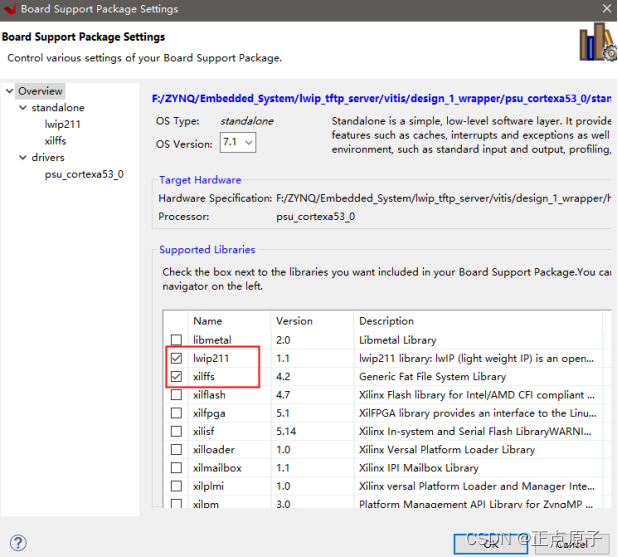618x557 pixels.
Task: Click the Name column header
Action: point(208,321)
